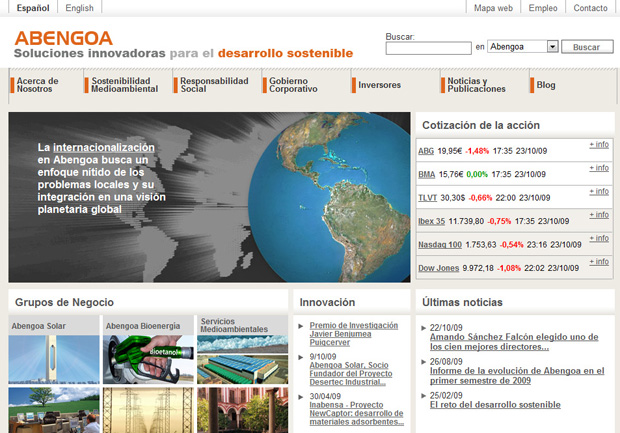The height and width of the screenshot is (433, 620).
Task: Click + info for Dow Jones
Action: (x=599, y=262)
